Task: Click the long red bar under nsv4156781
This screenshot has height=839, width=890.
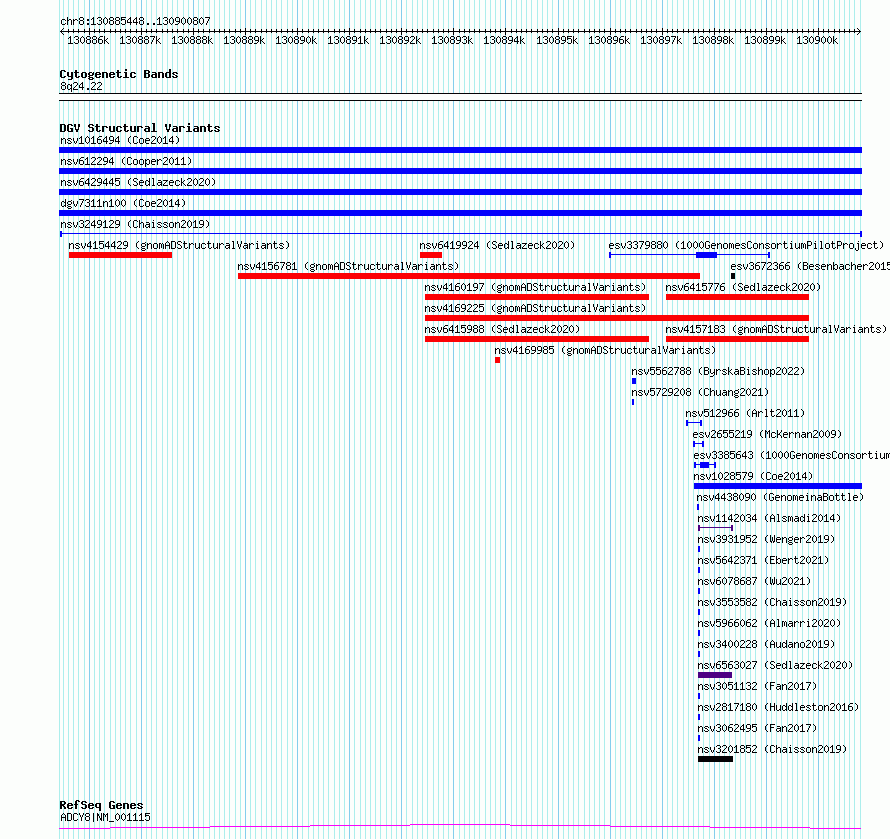Action: [469, 276]
